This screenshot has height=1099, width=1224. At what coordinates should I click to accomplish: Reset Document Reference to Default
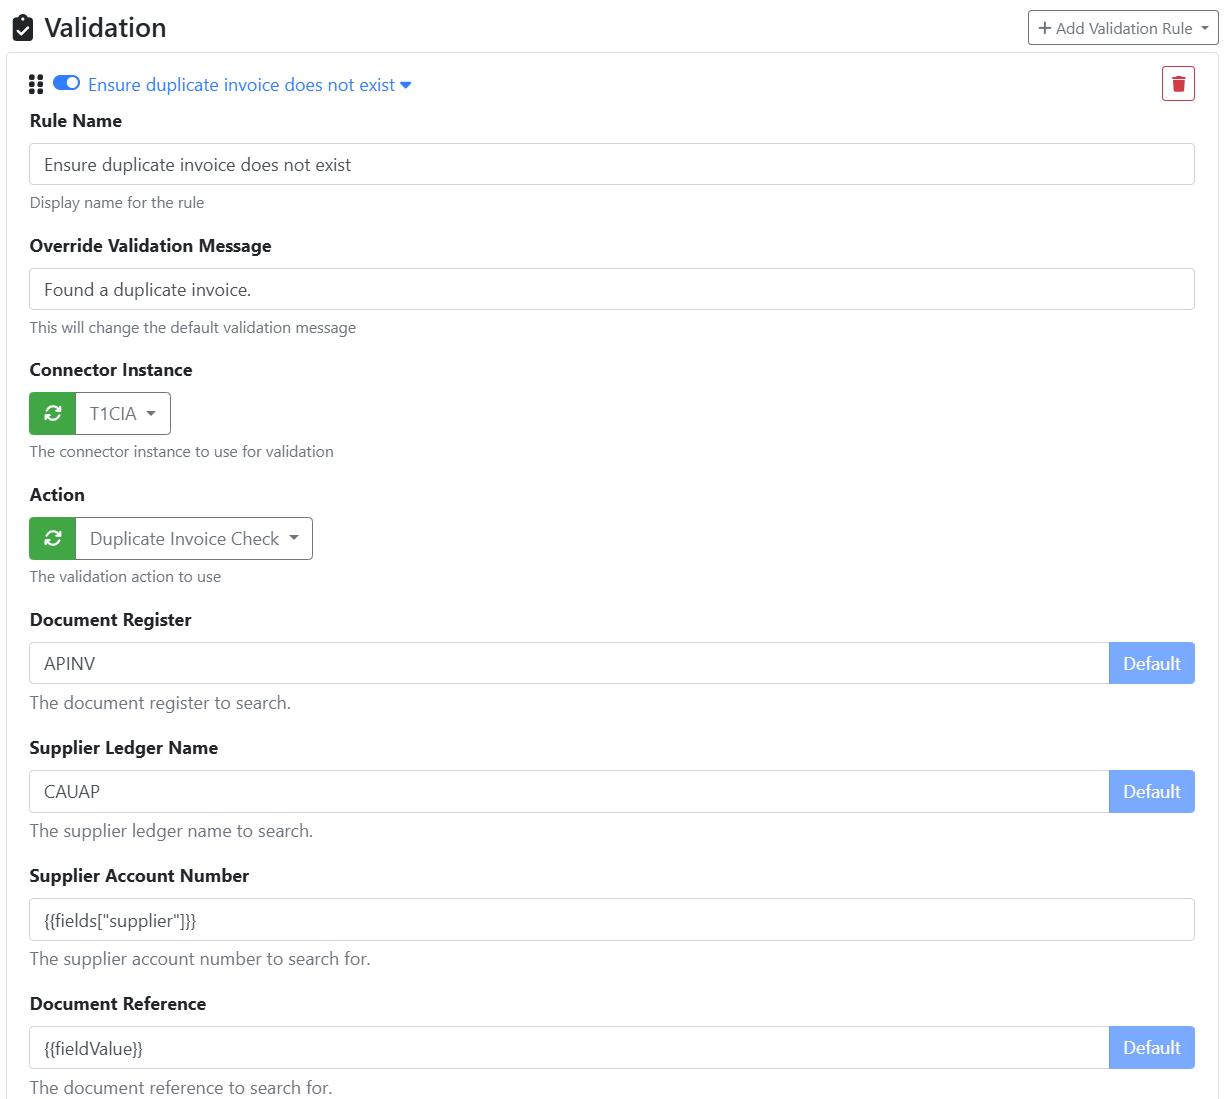click(x=1151, y=1048)
